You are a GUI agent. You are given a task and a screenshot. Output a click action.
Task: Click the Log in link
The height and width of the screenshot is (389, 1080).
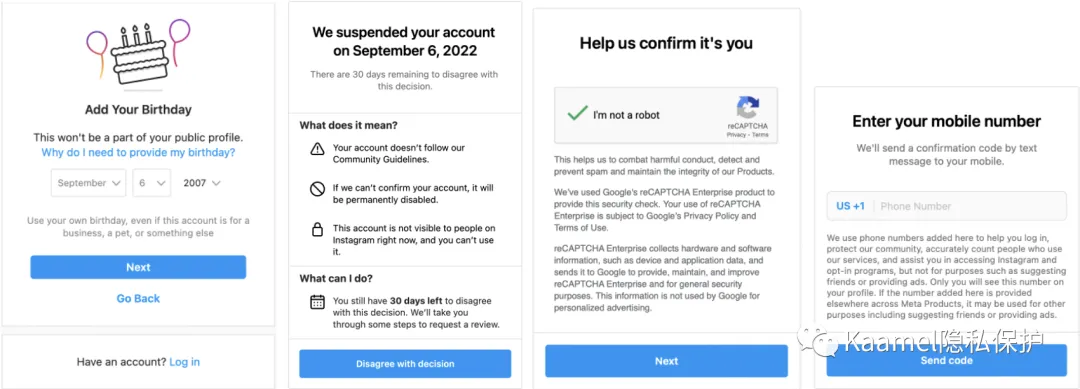(185, 362)
